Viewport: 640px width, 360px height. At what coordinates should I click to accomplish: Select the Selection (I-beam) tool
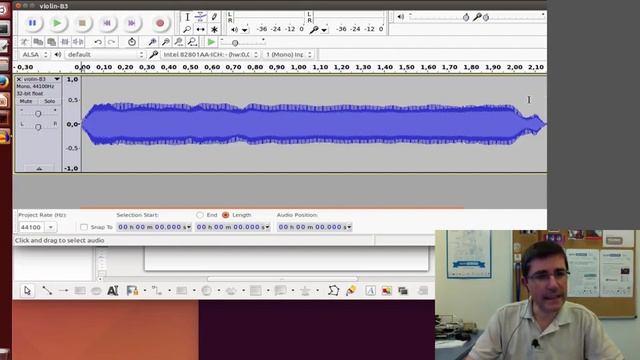(x=187, y=17)
